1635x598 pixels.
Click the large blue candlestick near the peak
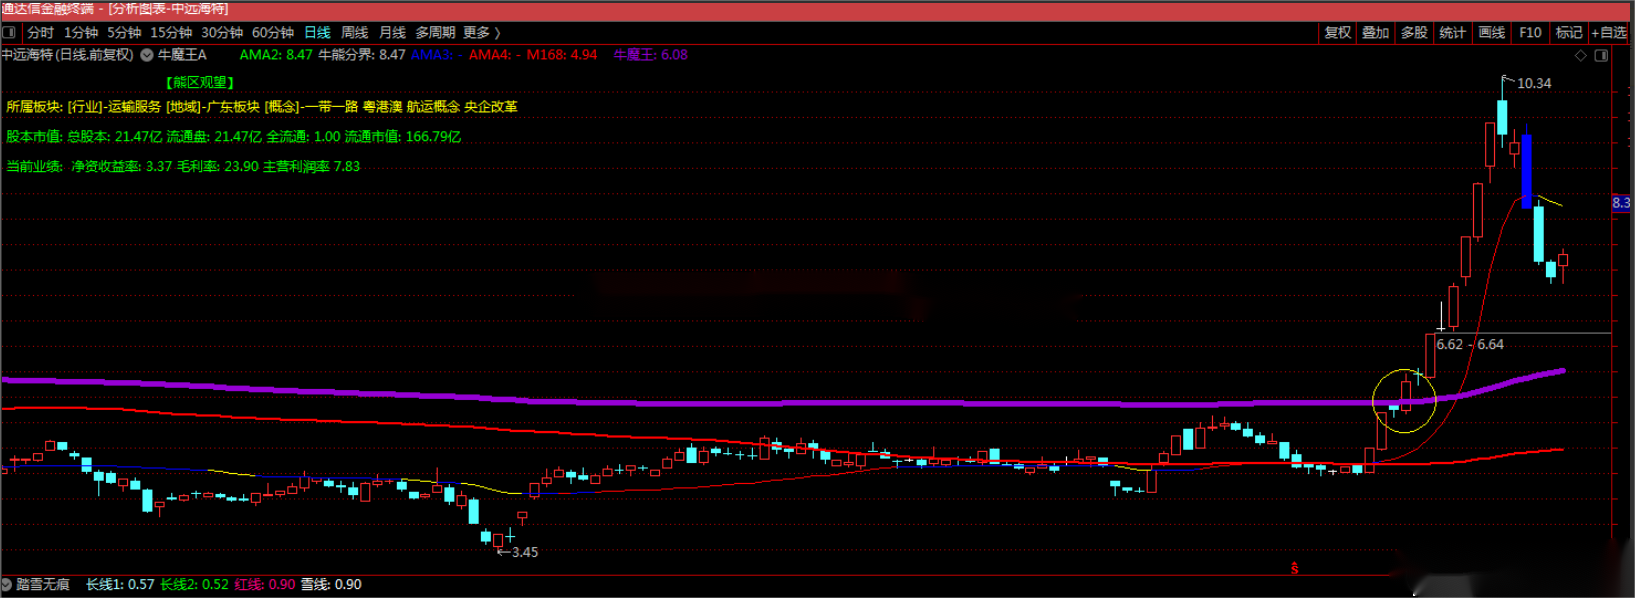click(1526, 170)
